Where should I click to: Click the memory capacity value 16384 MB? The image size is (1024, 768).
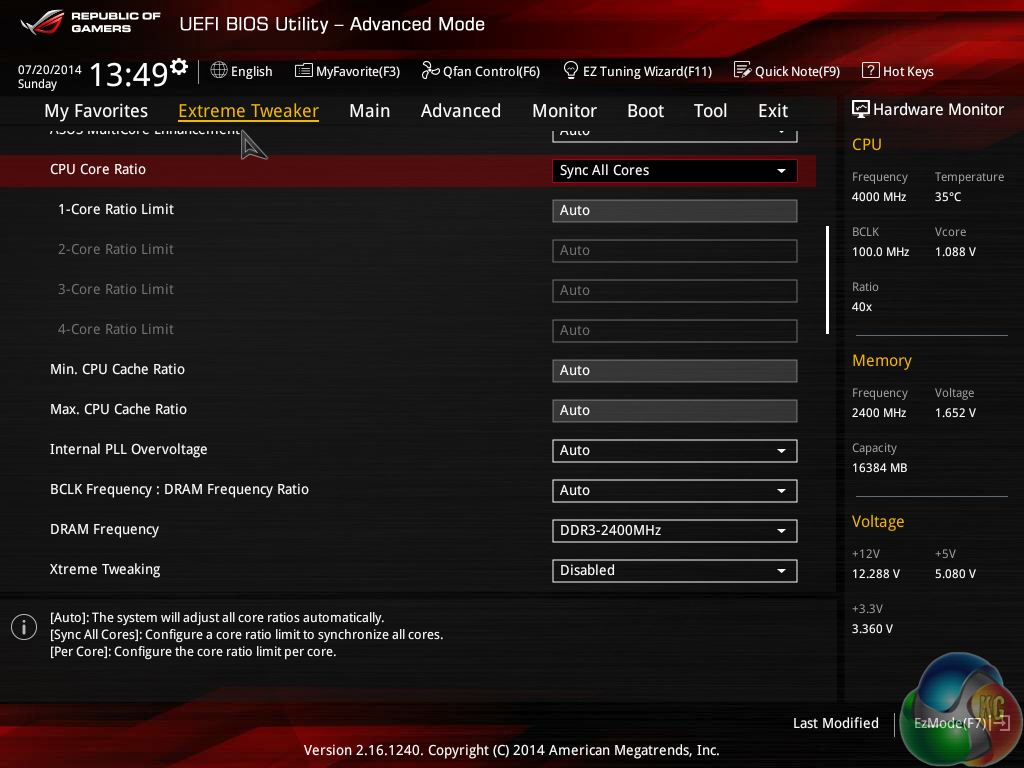tap(880, 468)
